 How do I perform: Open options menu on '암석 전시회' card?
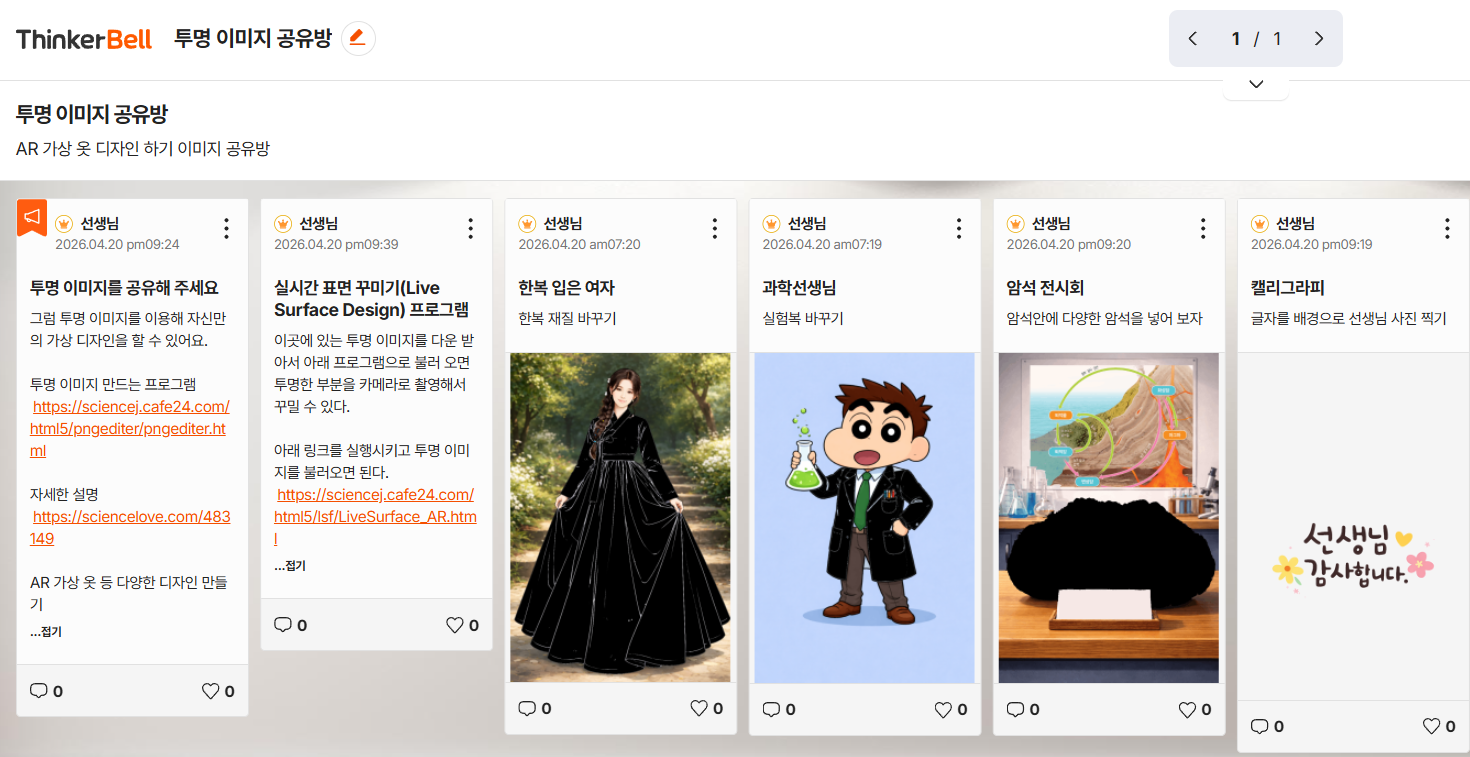tap(1202, 229)
